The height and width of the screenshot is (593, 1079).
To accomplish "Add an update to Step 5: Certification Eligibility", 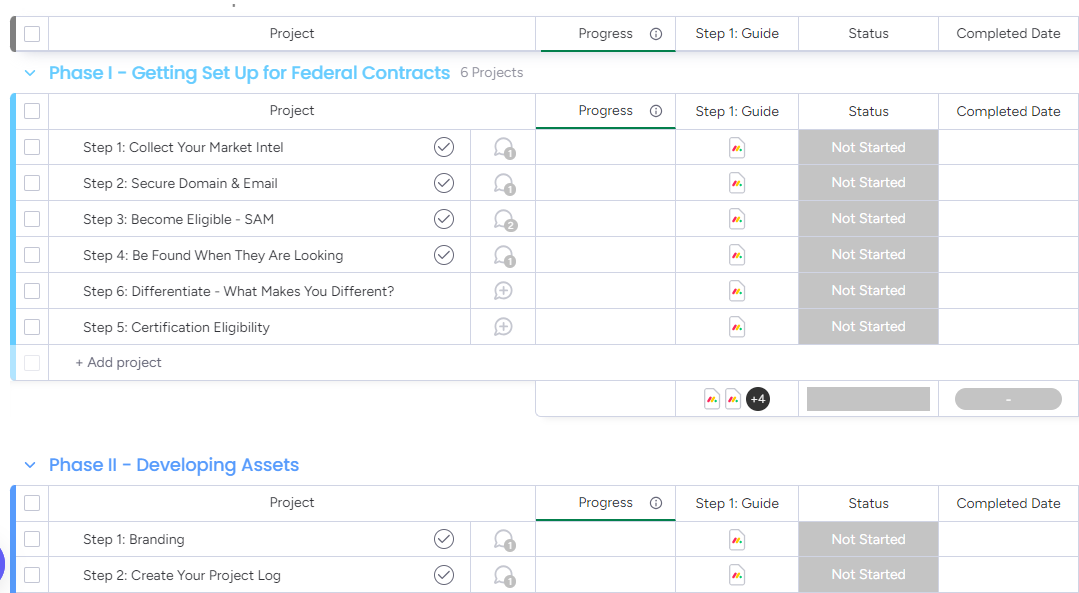I will pyautogui.click(x=503, y=327).
